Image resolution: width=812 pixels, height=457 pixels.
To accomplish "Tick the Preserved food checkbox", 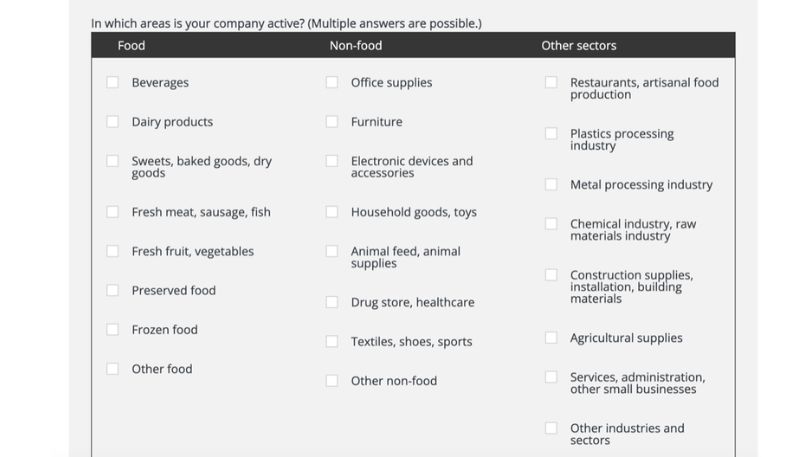I will [113, 290].
